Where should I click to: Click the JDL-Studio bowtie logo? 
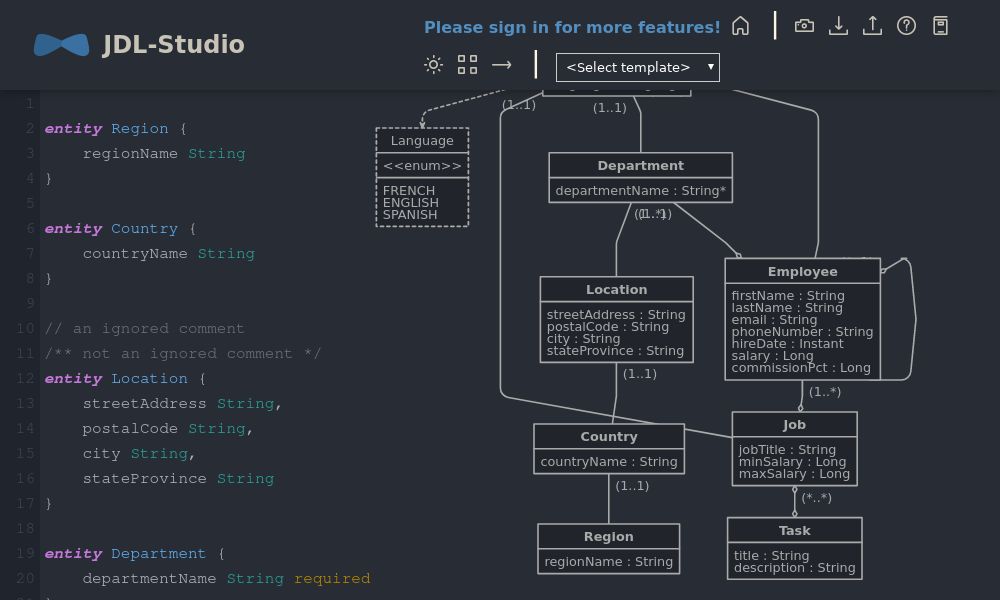[x=60, y=44]
